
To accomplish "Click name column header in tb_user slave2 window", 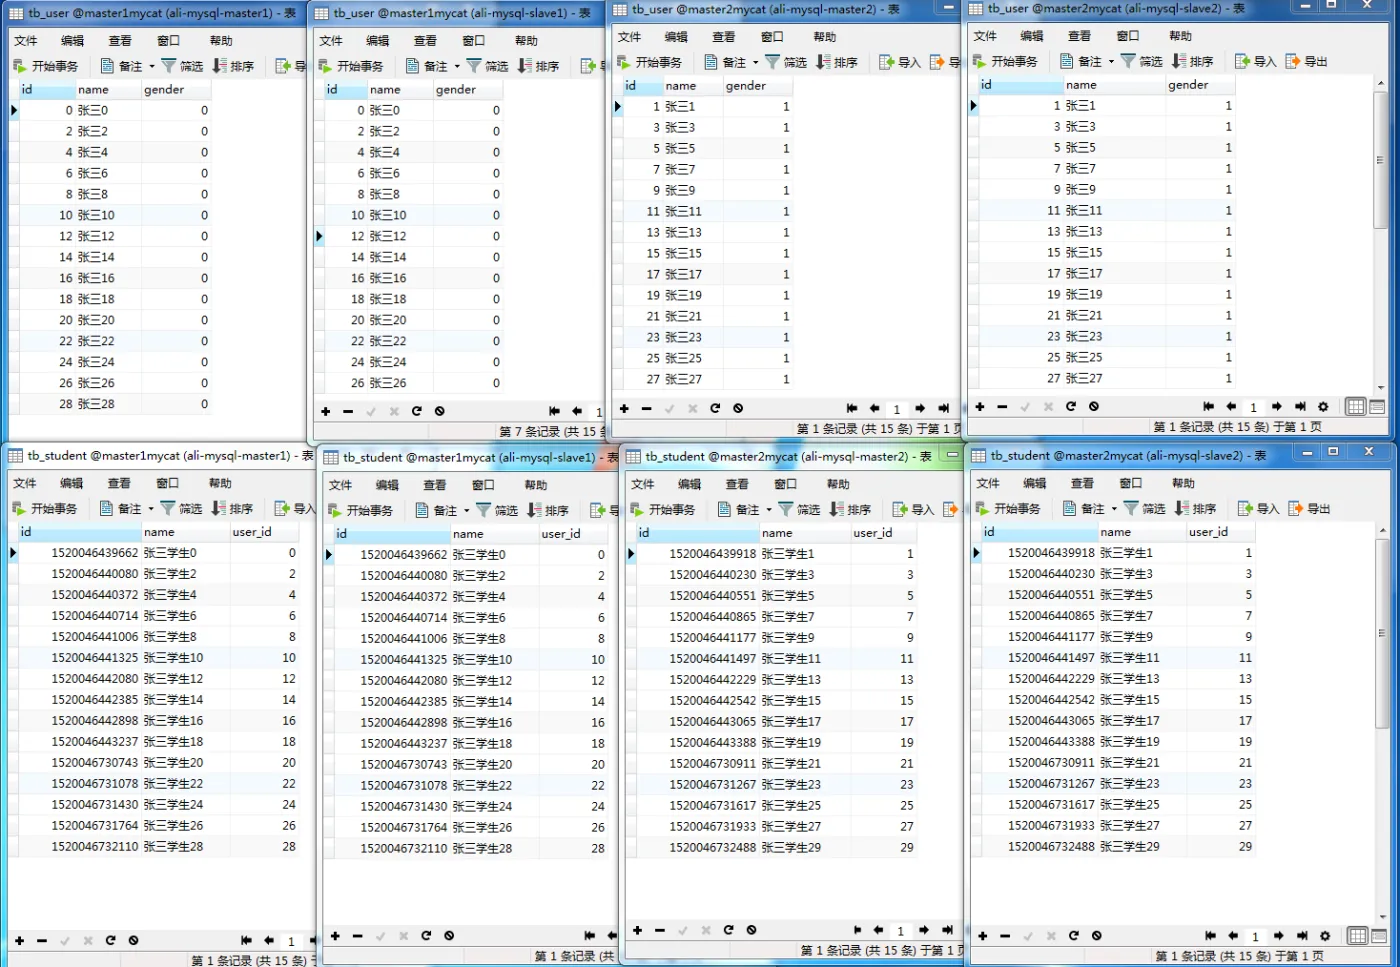I will click(1114, 85).
